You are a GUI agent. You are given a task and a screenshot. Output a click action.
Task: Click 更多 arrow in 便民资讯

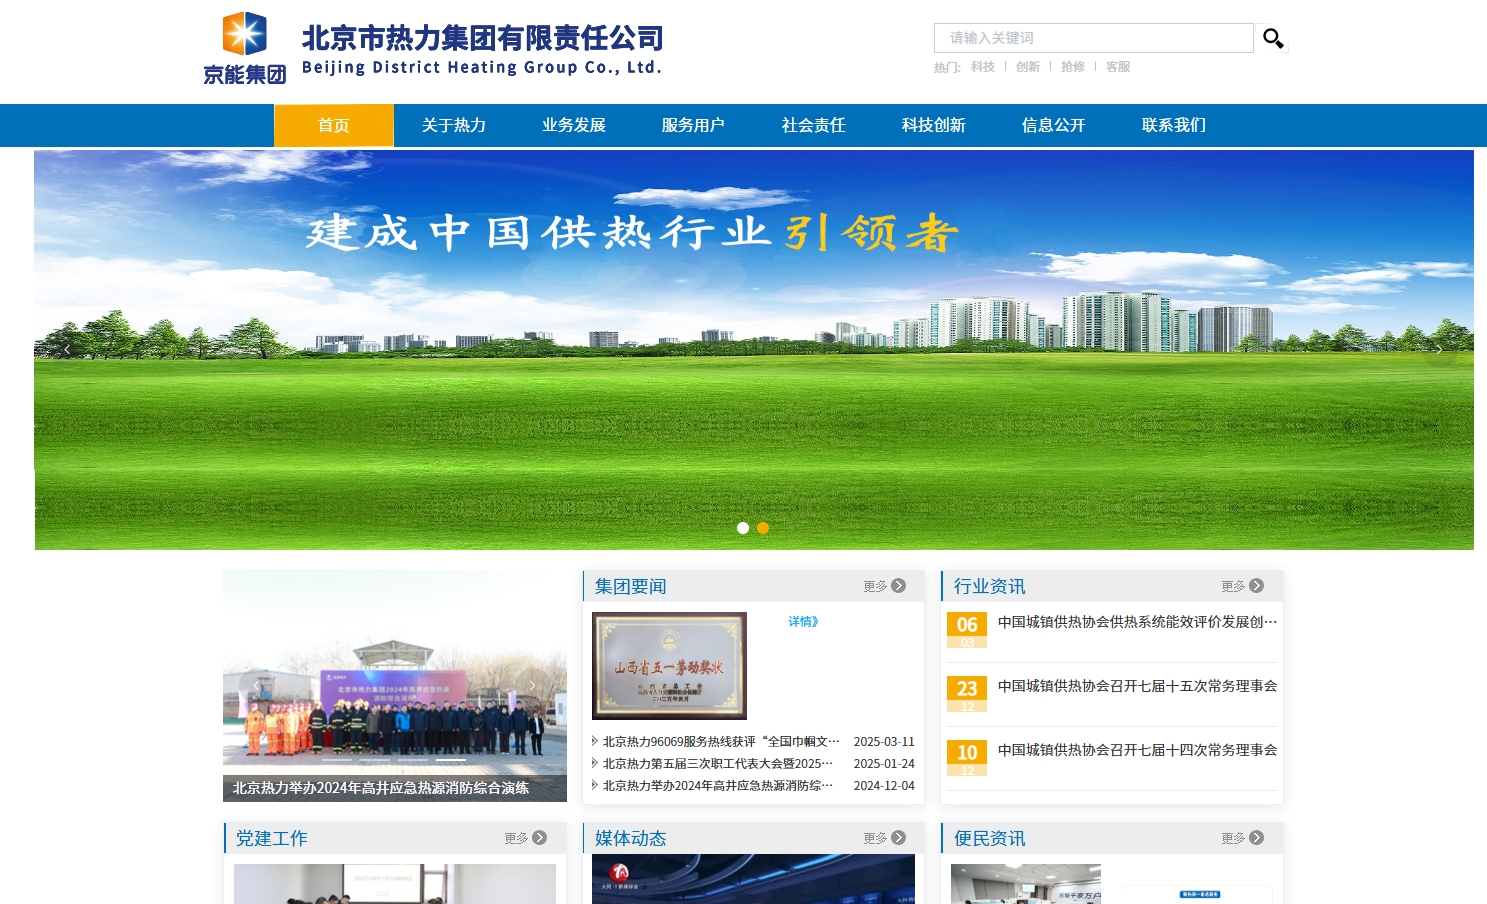click(x=1243, y=838)
